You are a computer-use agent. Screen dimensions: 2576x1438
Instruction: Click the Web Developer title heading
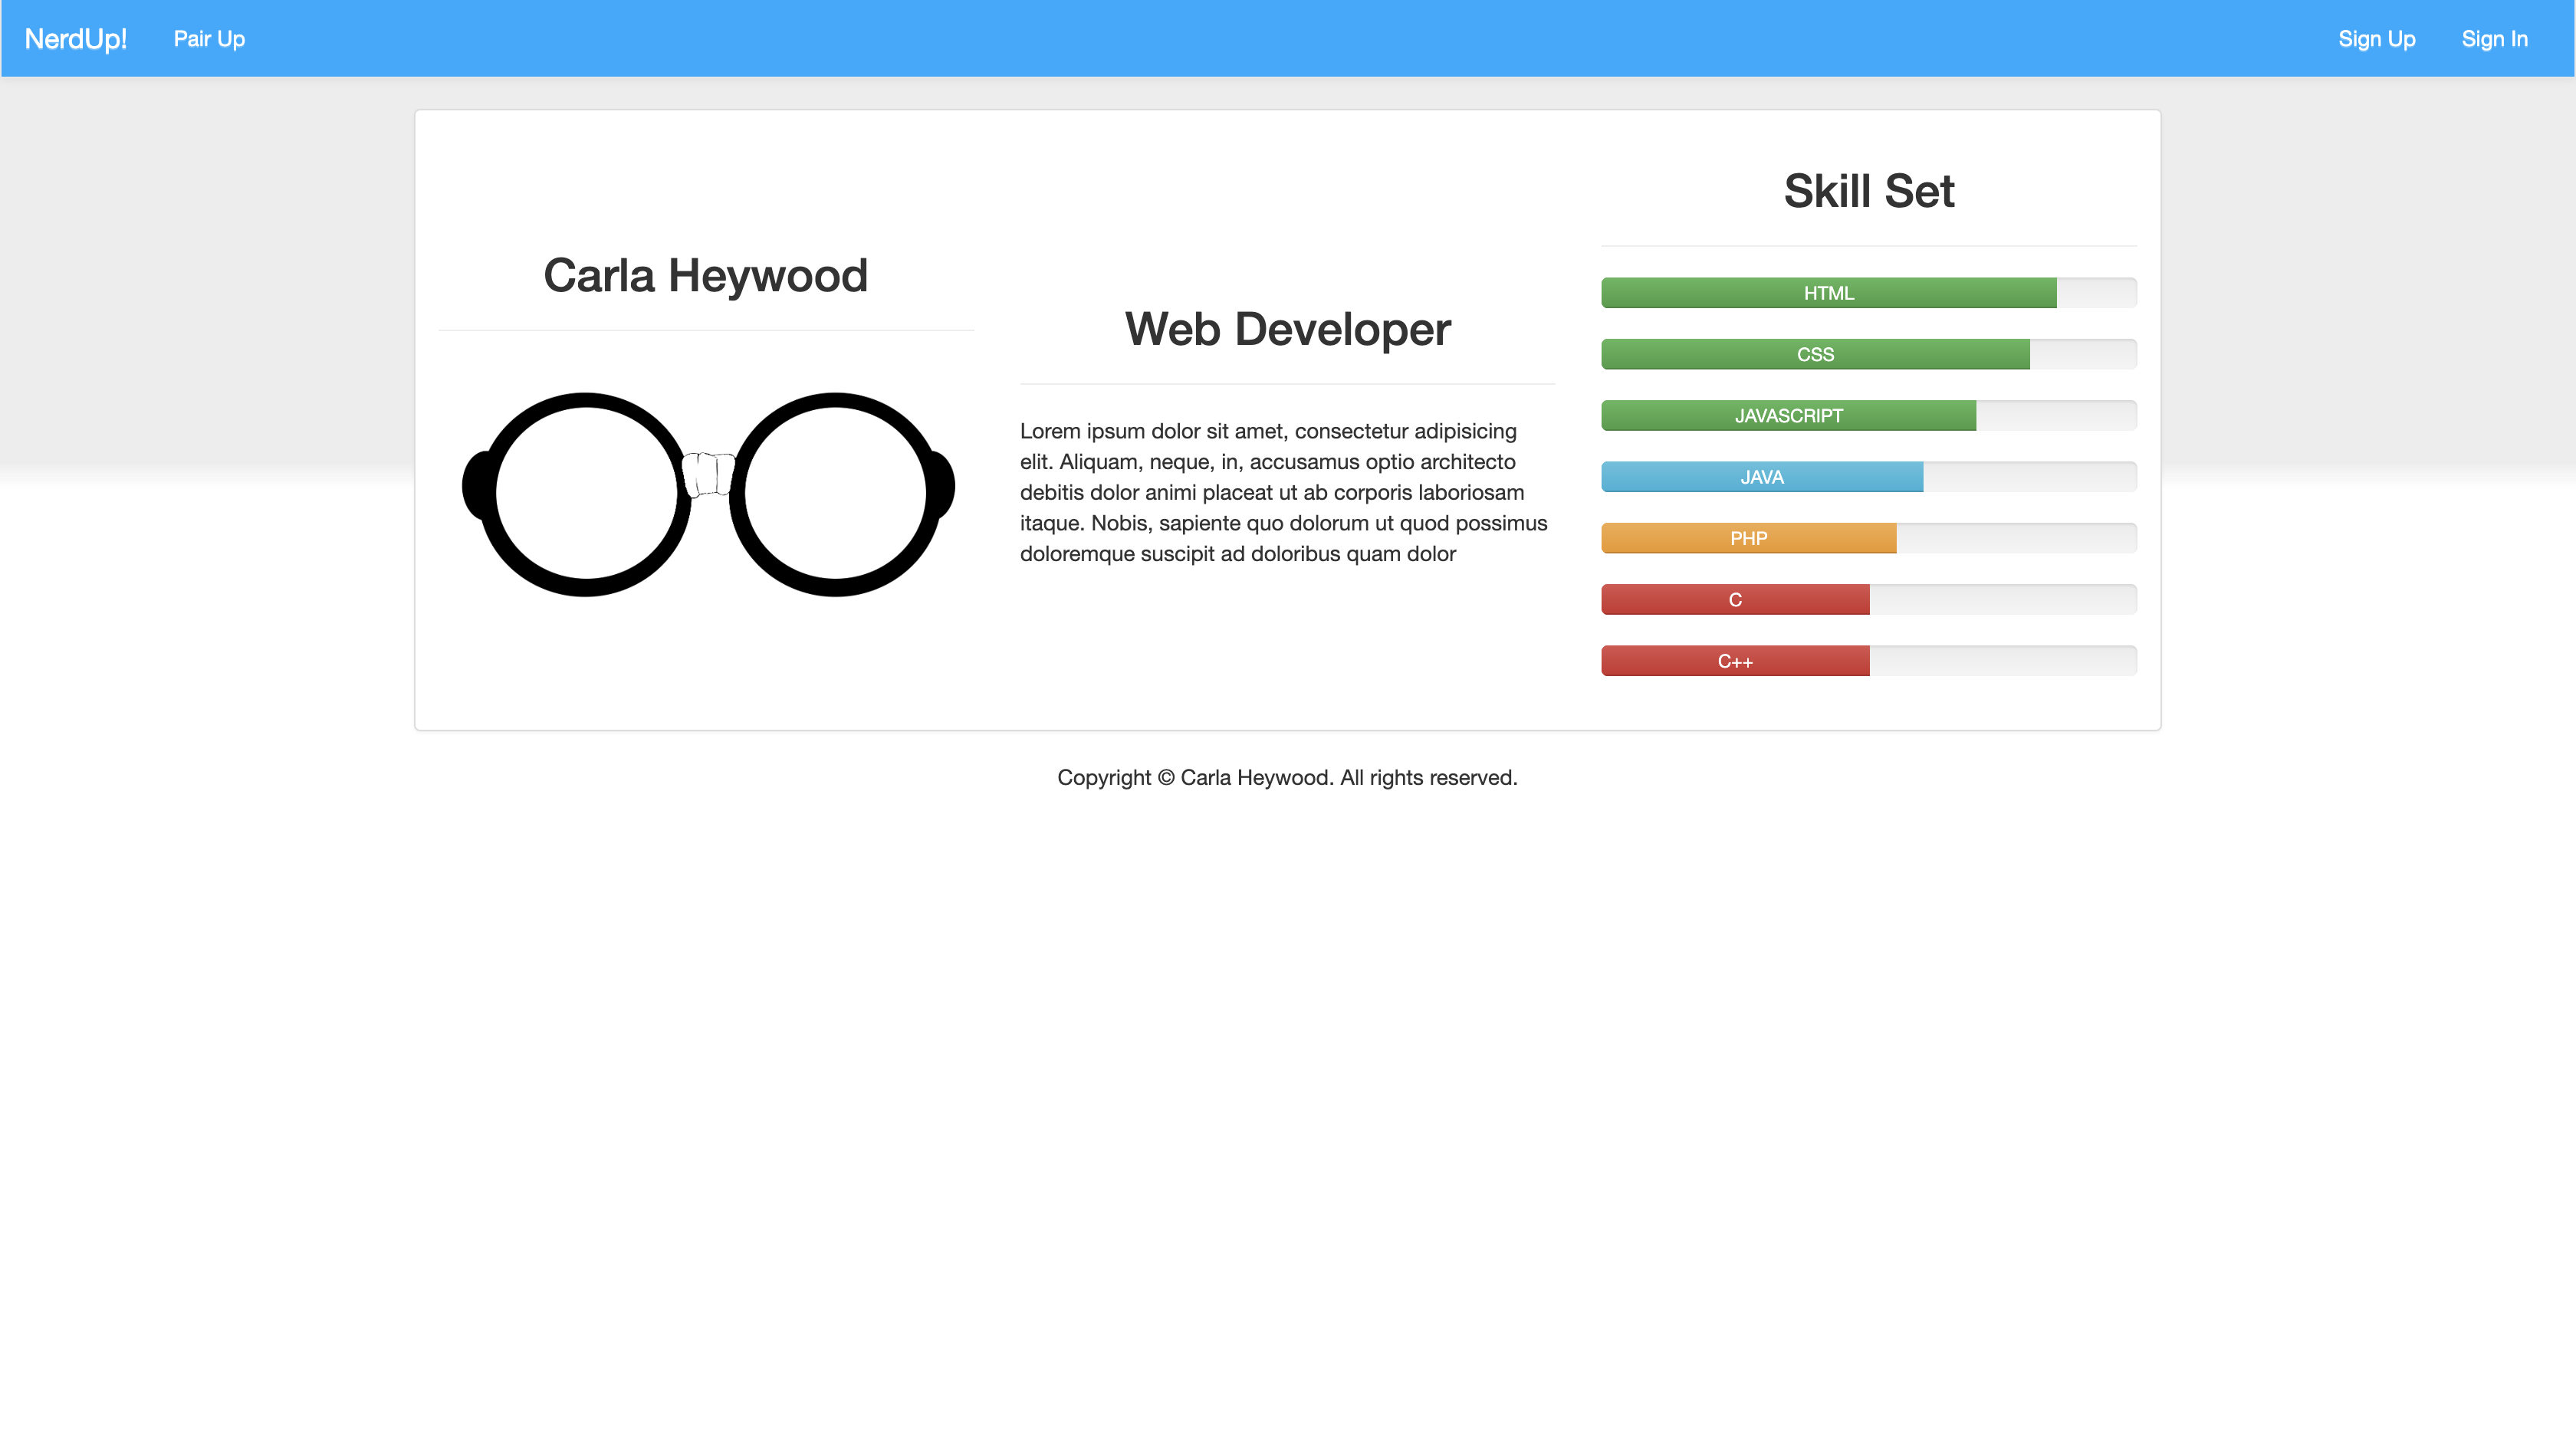click(1287, 329)
